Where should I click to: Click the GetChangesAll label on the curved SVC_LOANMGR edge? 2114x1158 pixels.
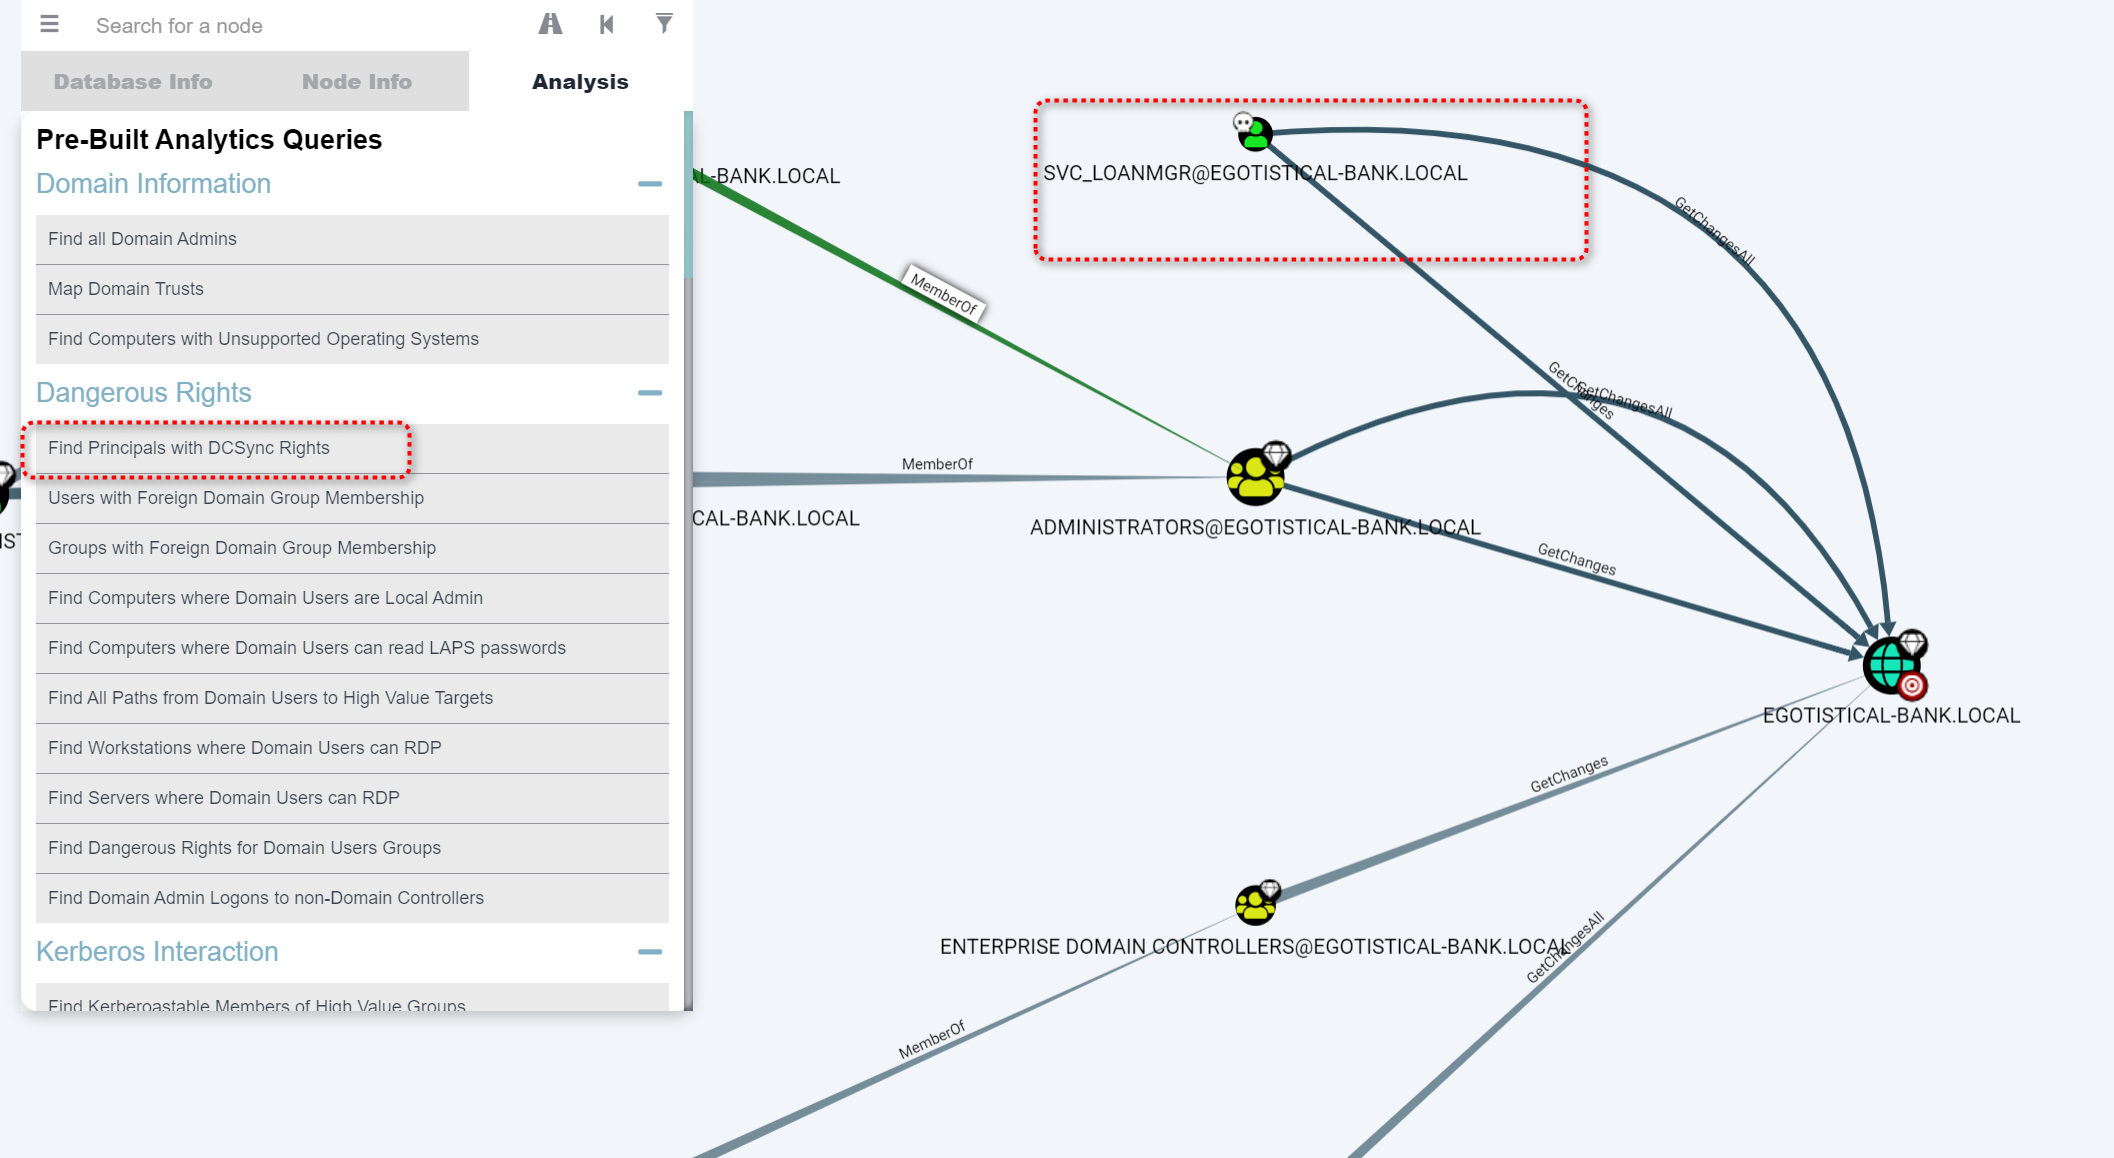pyautogui.click(x=1714, y=231)
